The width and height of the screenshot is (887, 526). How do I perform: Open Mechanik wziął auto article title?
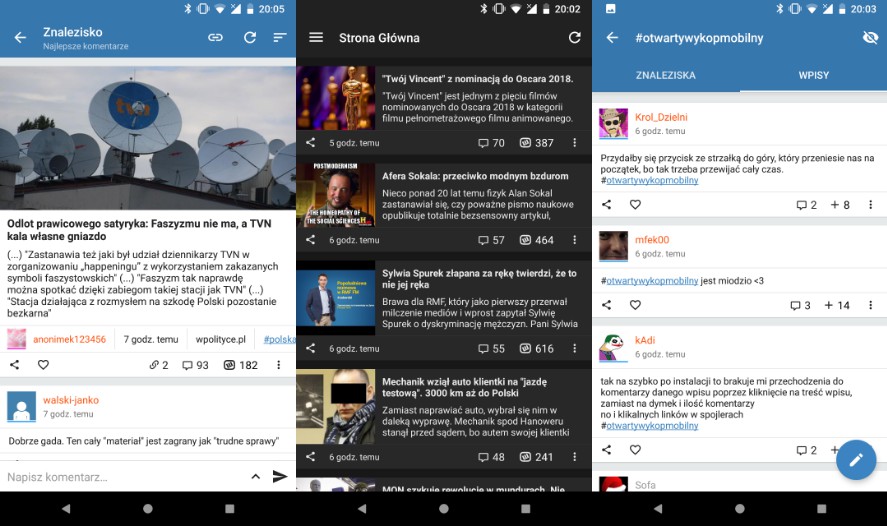point(464,387)
